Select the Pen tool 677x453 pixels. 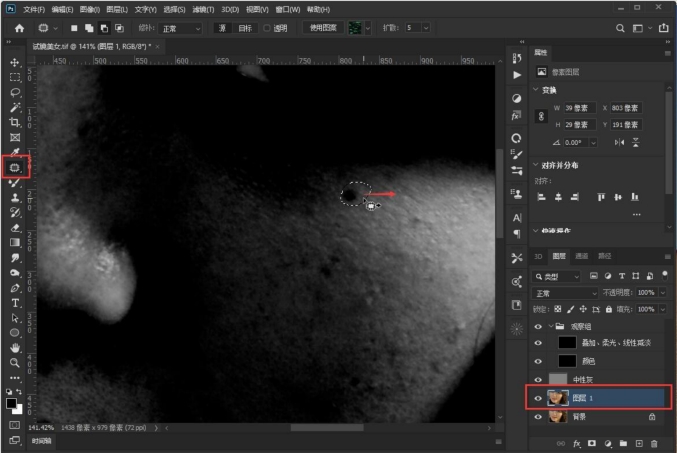coord(15,288)
